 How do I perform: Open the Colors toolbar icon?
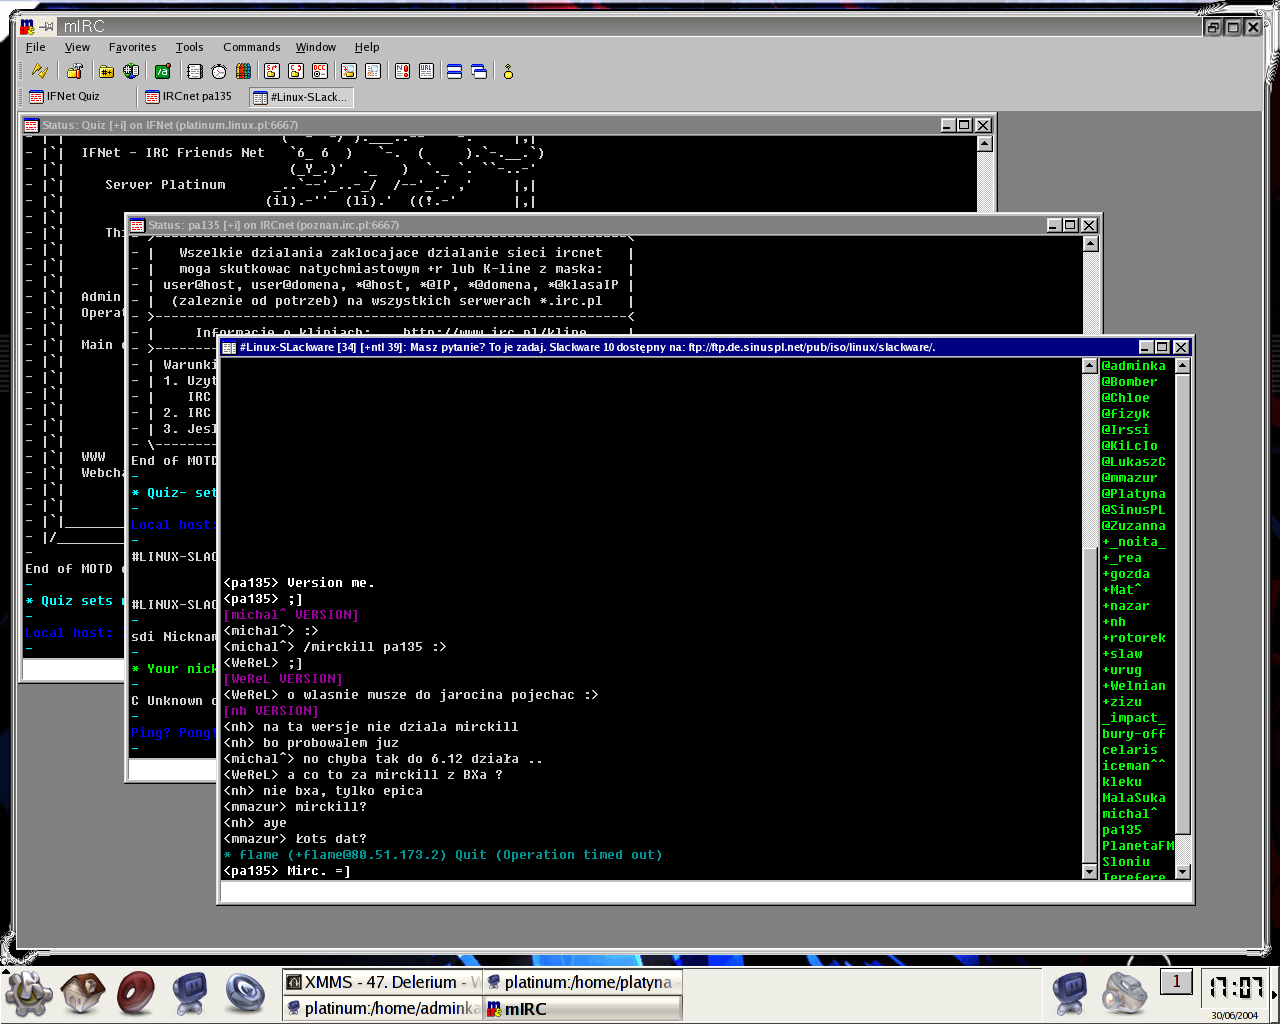(x=243, y=71)
